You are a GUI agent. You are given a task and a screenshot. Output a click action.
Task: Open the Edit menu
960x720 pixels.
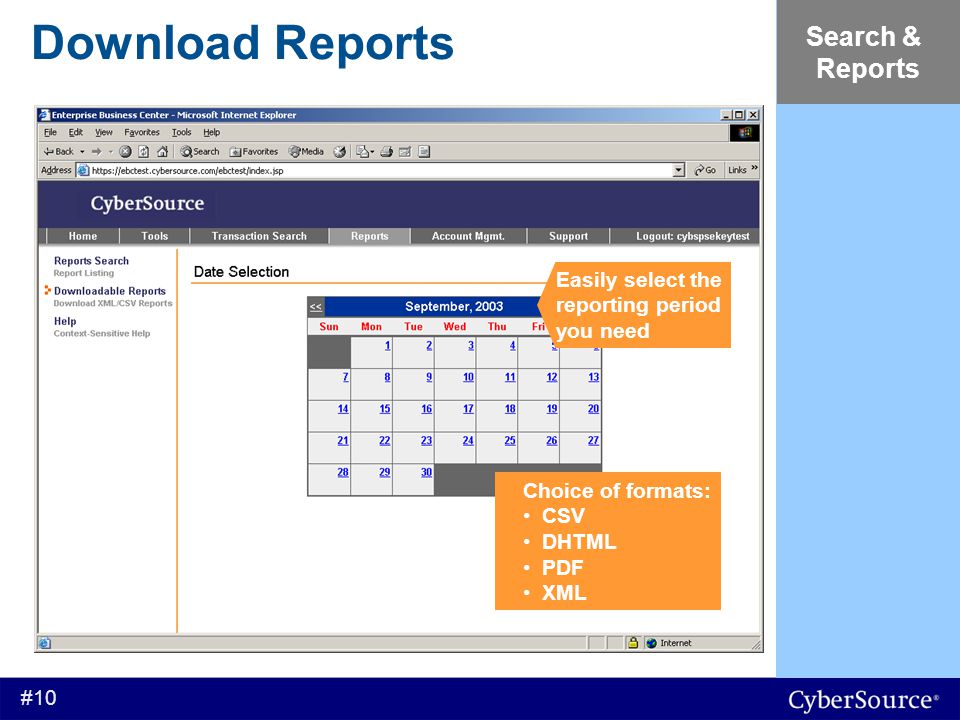pos(75,132)
